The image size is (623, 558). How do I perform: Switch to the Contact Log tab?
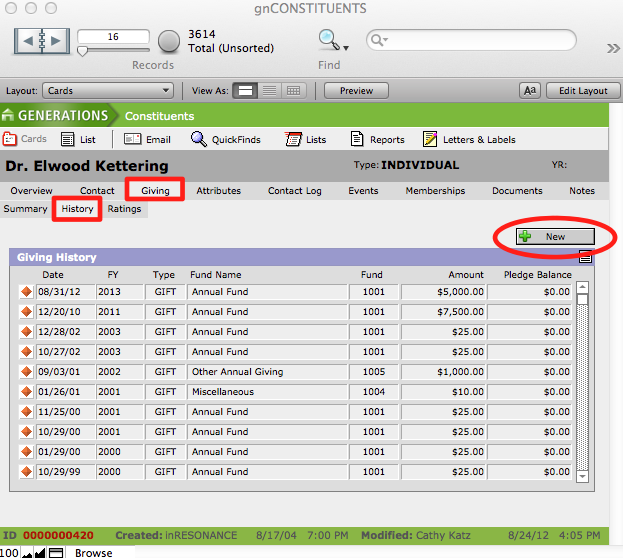point(294,190)
